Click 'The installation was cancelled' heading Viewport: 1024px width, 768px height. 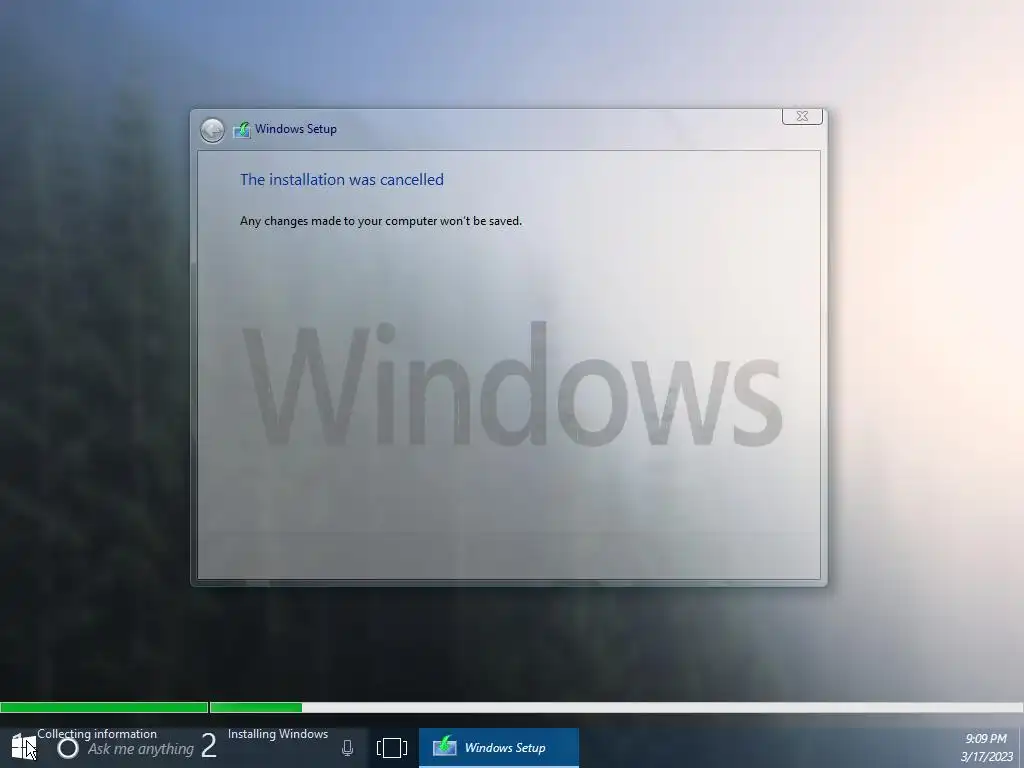pyautogui.click(x=342, y=180)
